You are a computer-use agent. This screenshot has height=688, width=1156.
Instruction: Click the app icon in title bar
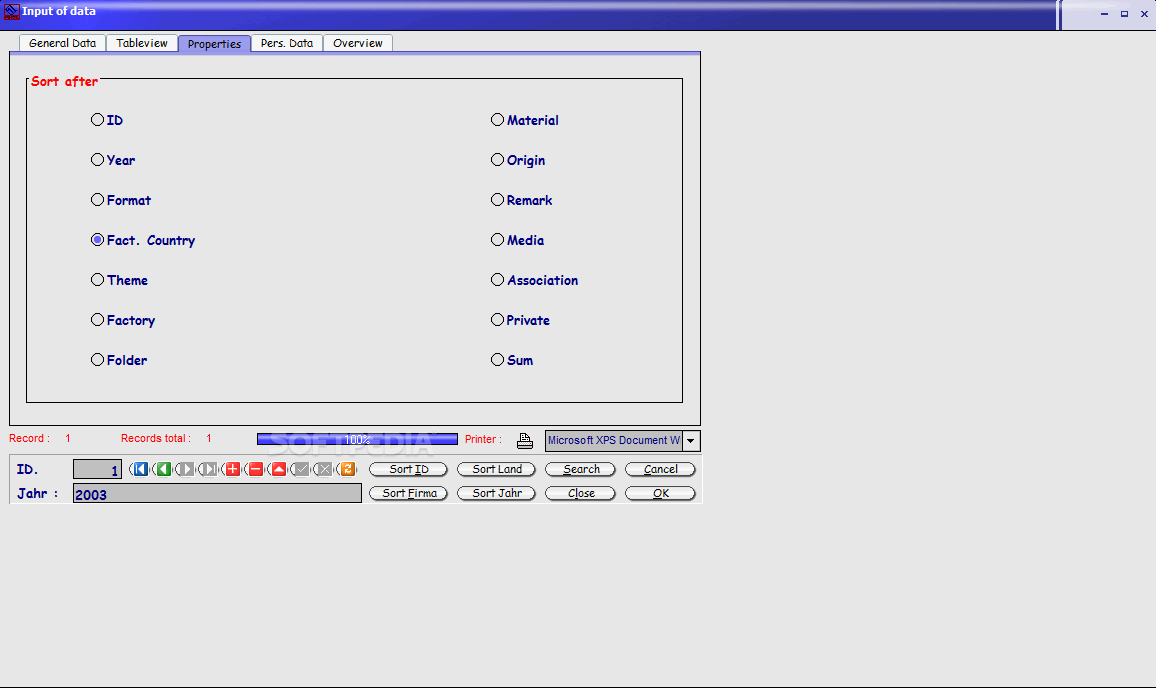point(11,11)
